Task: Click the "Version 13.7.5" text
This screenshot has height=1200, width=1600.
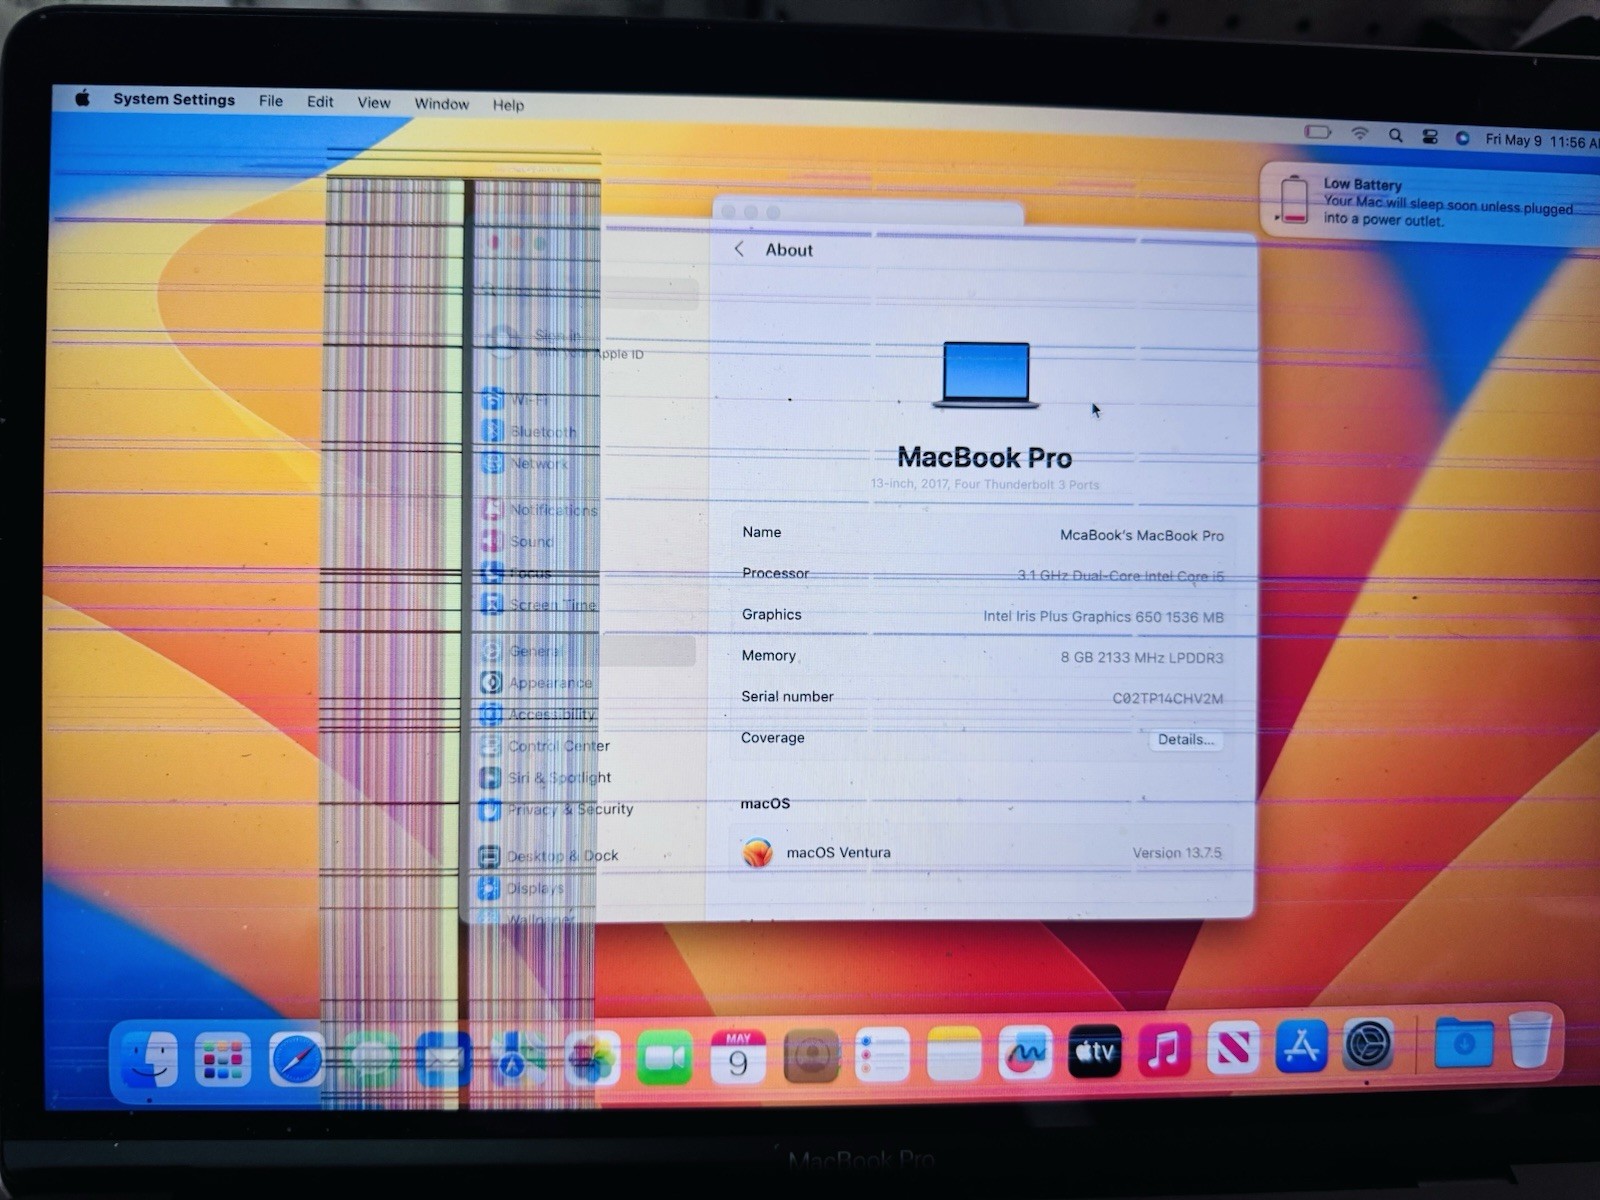Action: click(x=1177, y=853)
